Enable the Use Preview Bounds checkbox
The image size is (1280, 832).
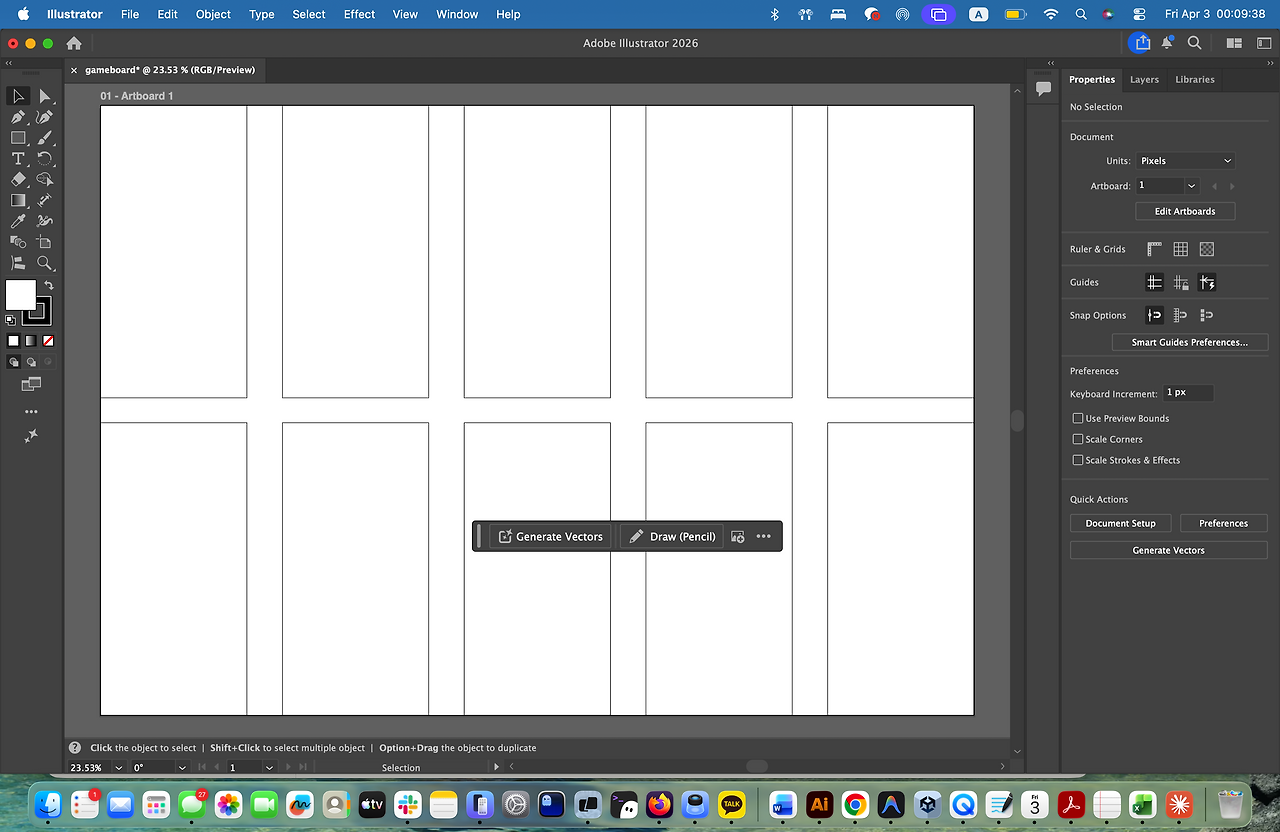(x=1077, y=418)
